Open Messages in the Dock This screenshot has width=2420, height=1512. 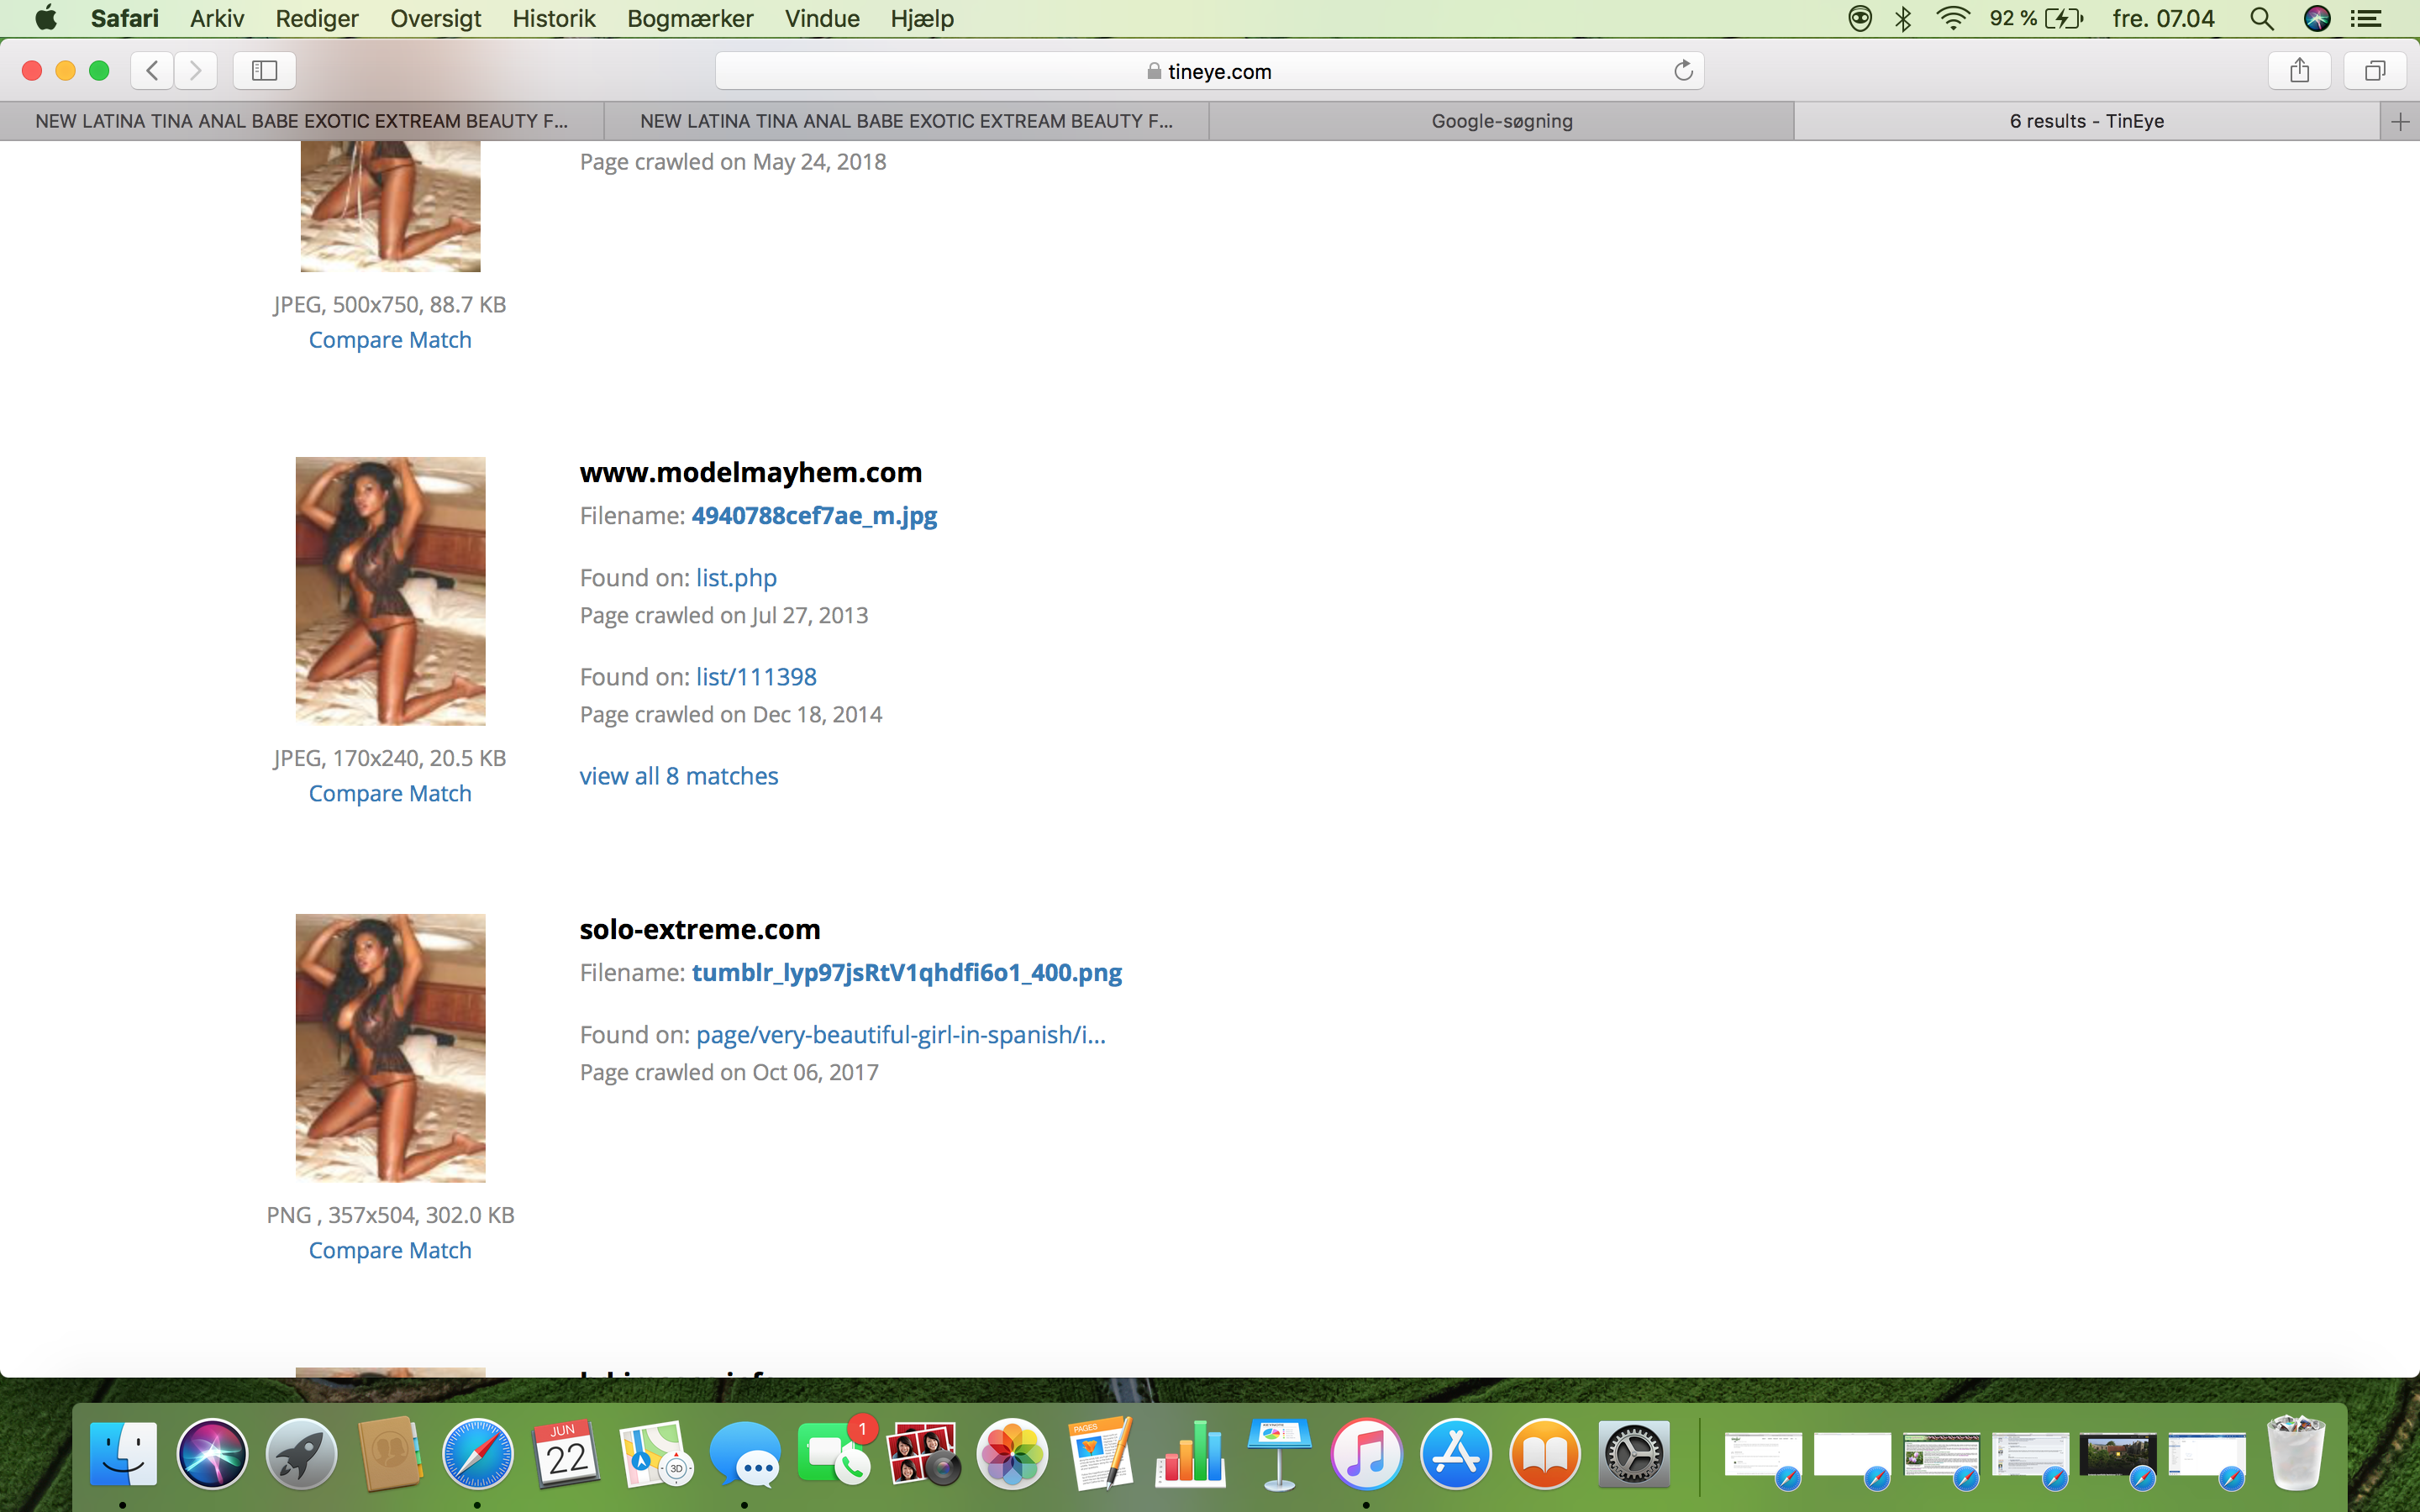pos(745,1454)
